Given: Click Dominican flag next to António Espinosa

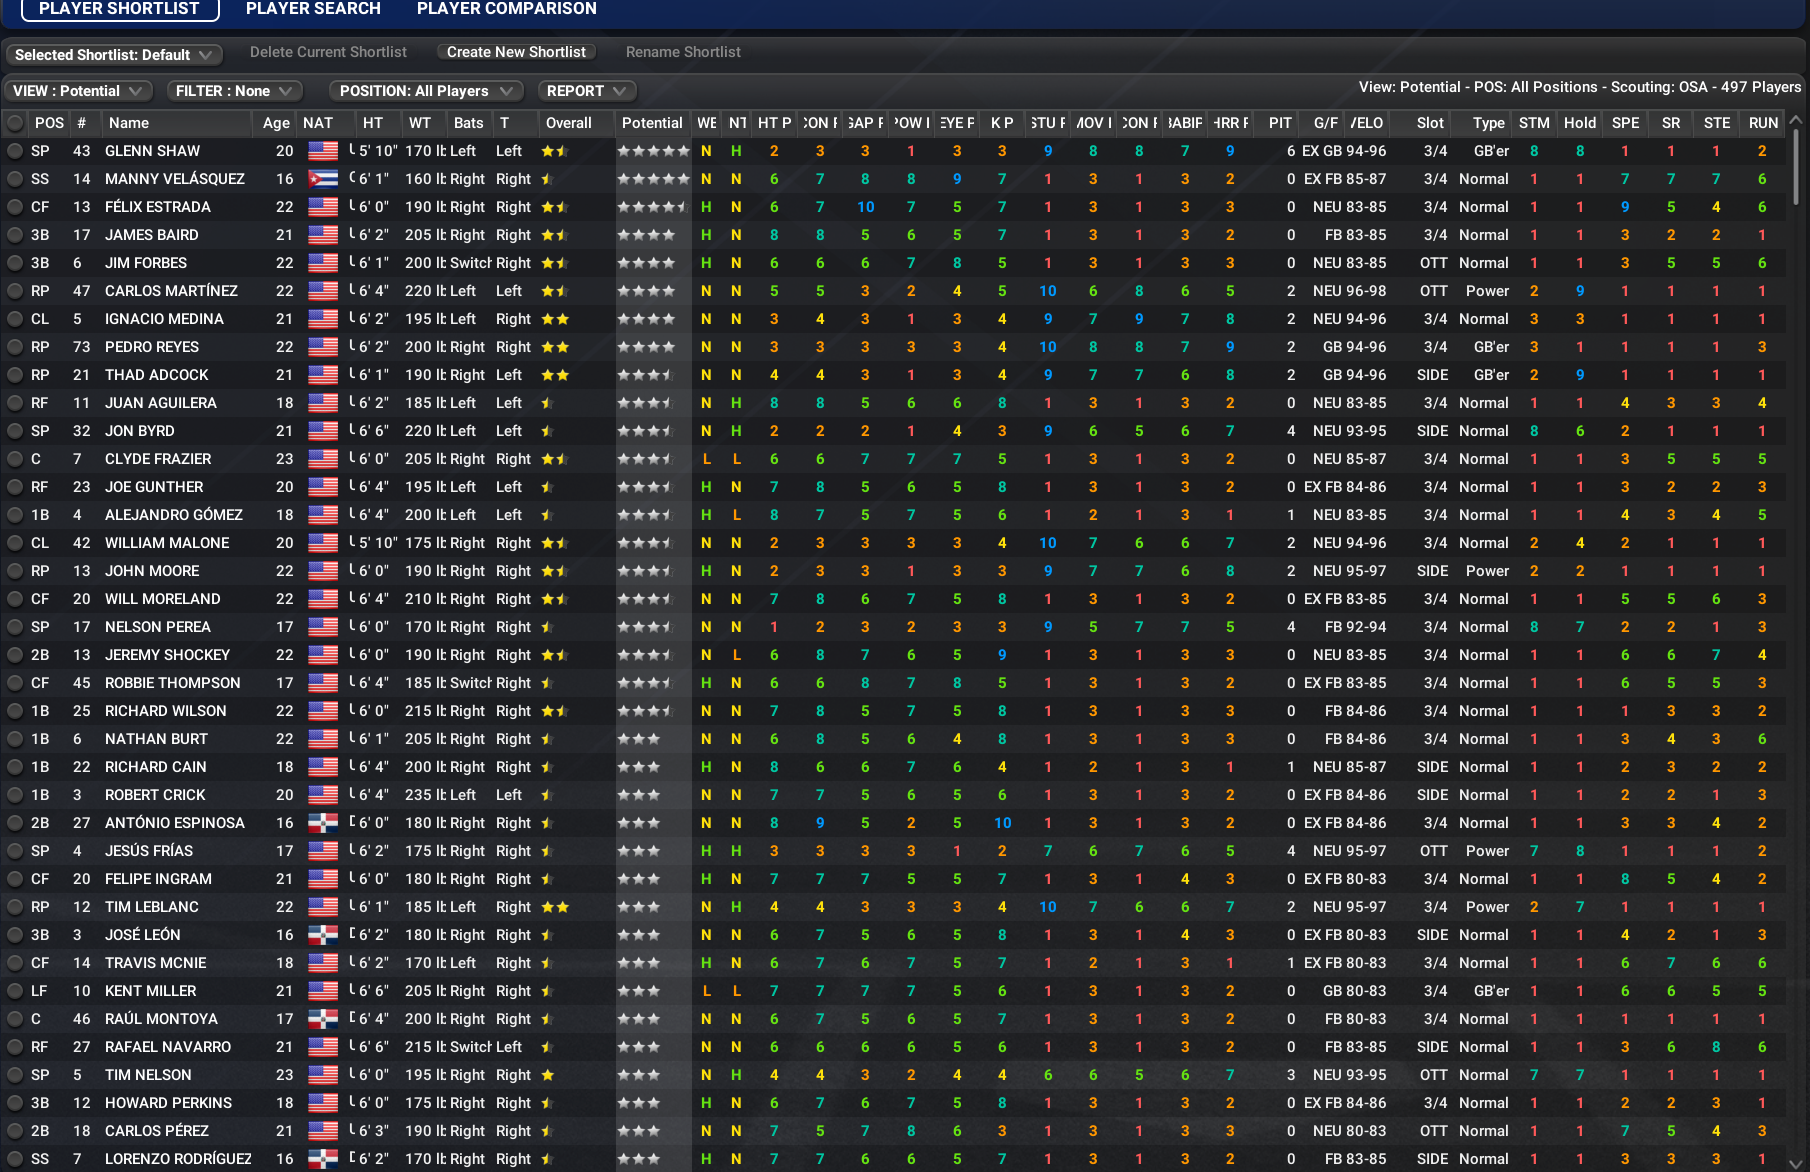Looking at the screenshot, I should tap(322, 823).
